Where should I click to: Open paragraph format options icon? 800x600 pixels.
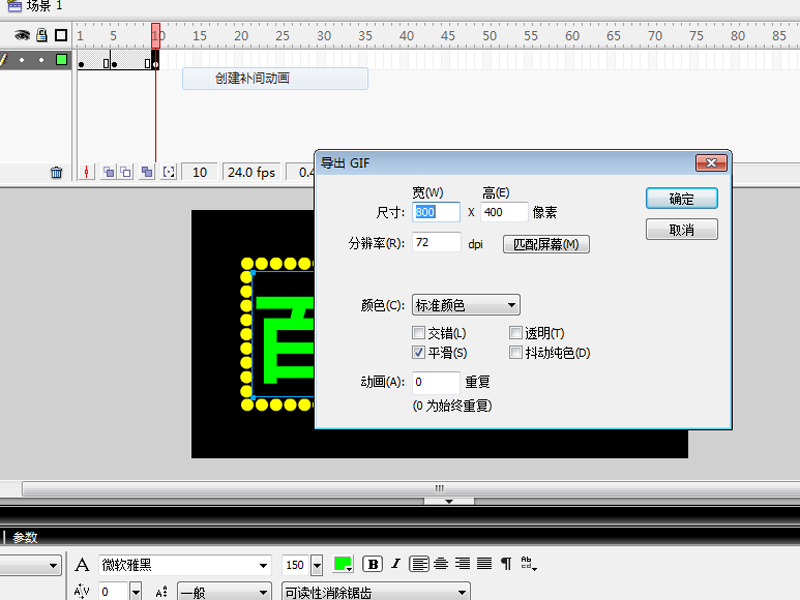(x=506, y=564)
